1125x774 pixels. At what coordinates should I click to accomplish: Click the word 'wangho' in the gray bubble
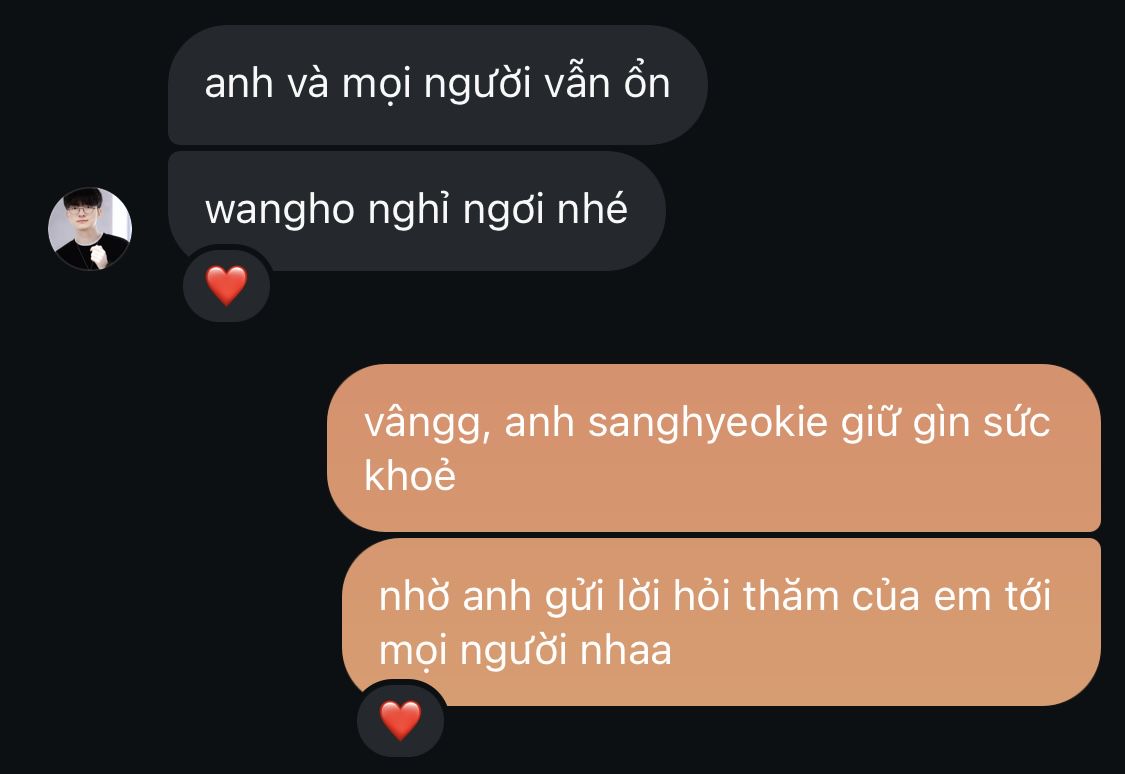click(280, 211)
